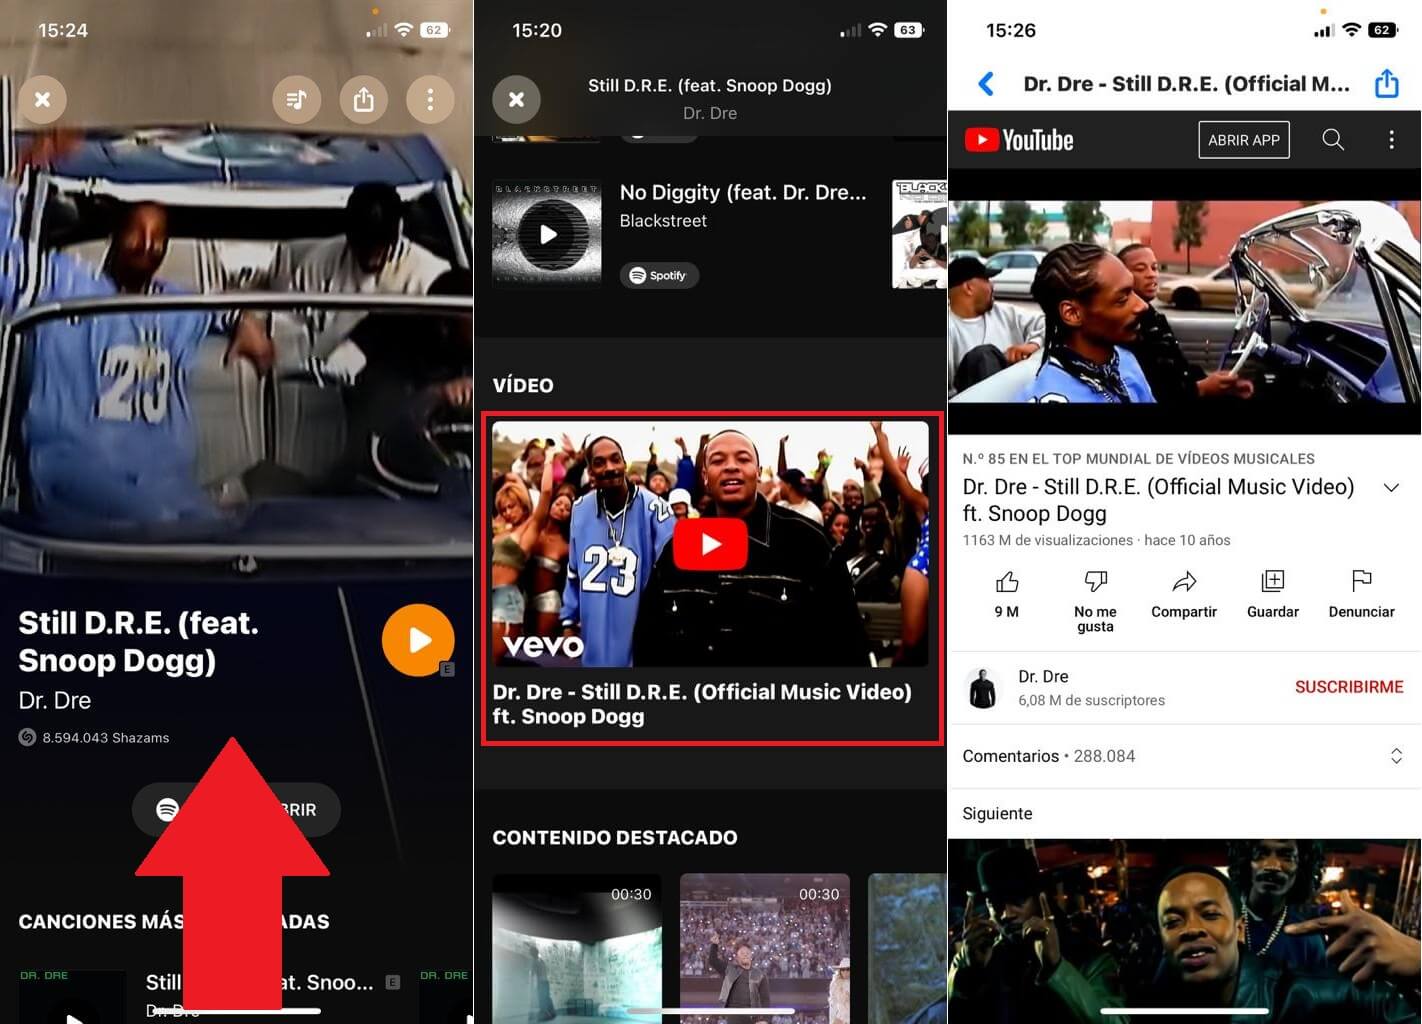Viewport: 1422px width, 1024px height.
Task: Tap the Wi-Fi status icon at 15:26
Action: click(1350, 30)
